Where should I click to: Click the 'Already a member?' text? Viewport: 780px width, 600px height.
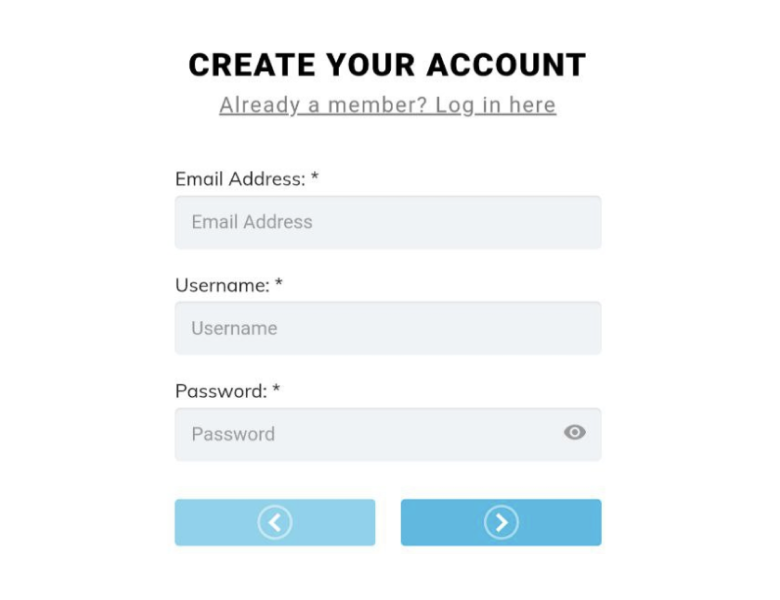pos(325,105)
